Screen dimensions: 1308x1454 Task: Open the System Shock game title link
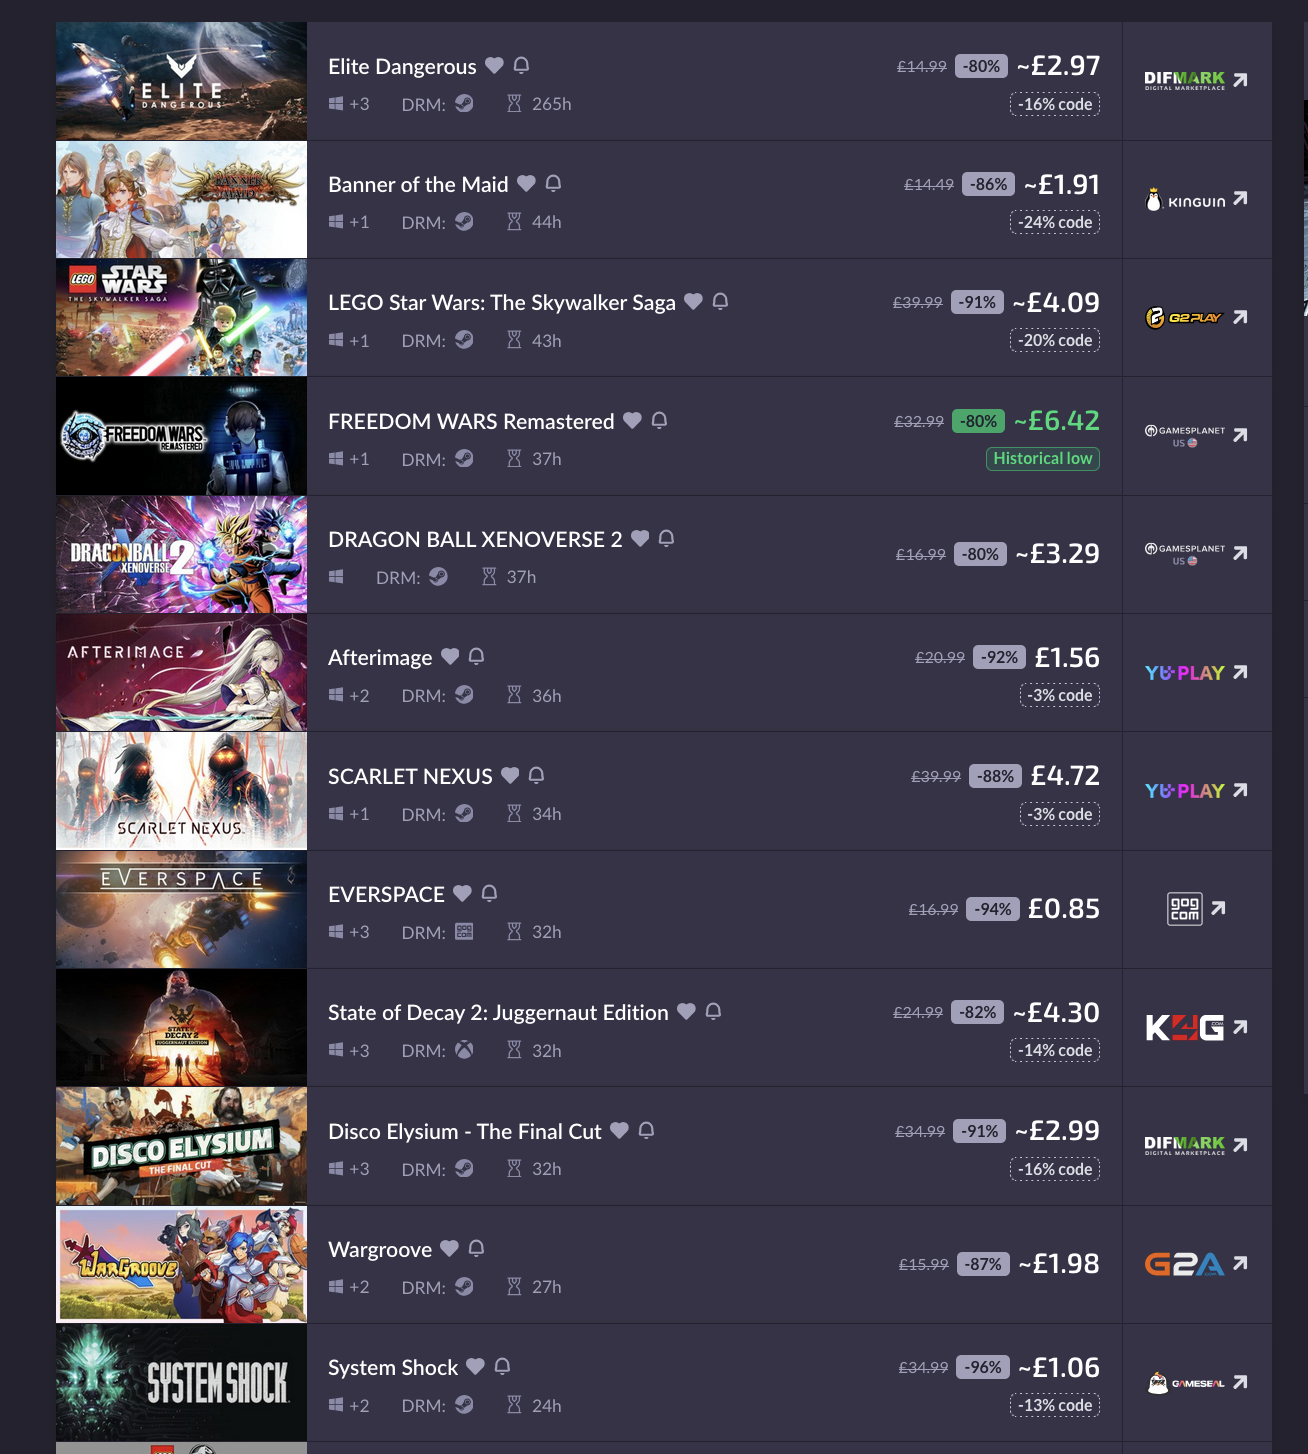pyautogui.click(x=393, y=1367)
